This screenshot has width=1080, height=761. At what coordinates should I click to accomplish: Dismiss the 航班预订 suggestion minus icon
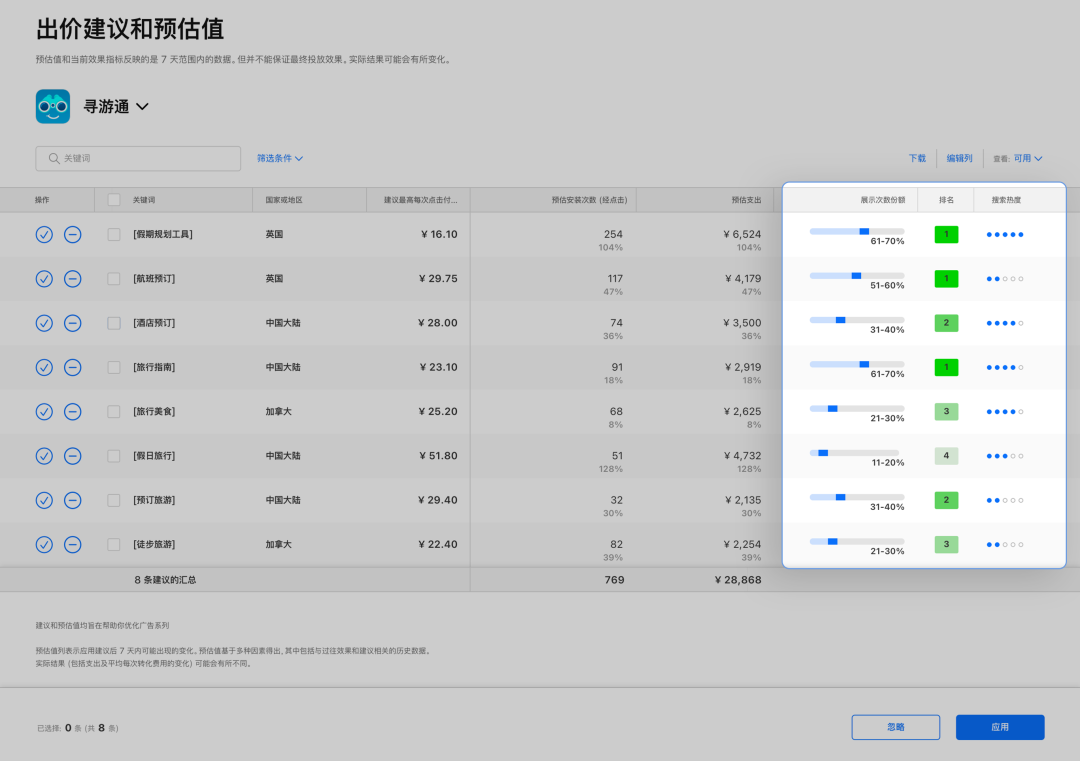tap(72, 279)
